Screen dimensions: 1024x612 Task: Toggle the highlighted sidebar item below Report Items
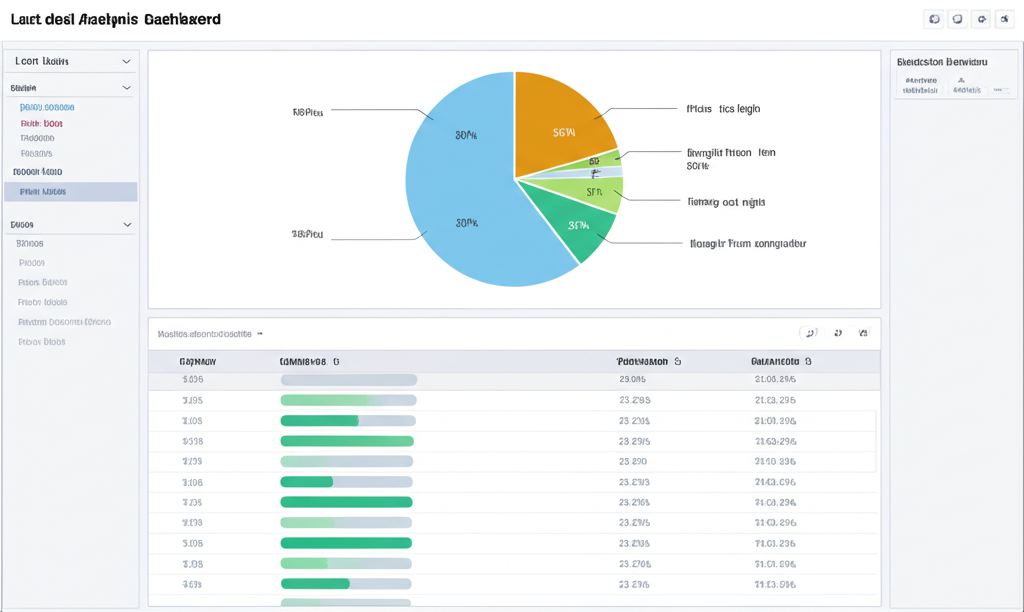pyautogui.click(x=70, y=192)
